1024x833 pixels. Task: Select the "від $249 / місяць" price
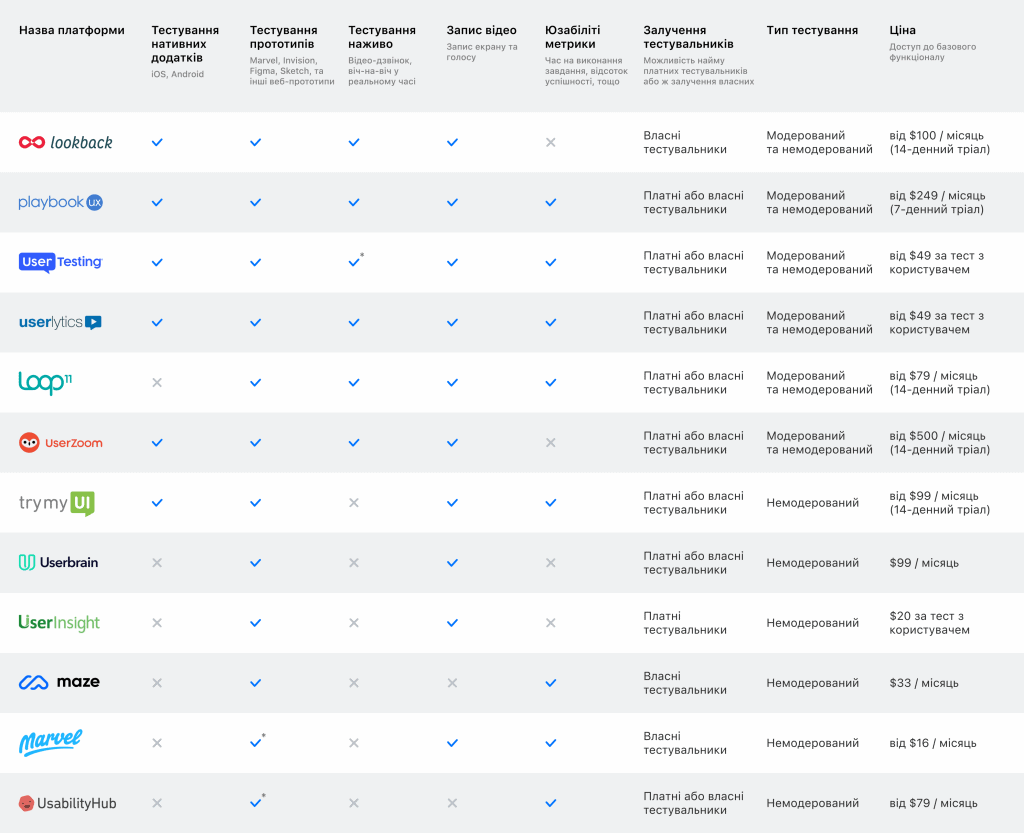pyautogui.click(x=937, y=195)
